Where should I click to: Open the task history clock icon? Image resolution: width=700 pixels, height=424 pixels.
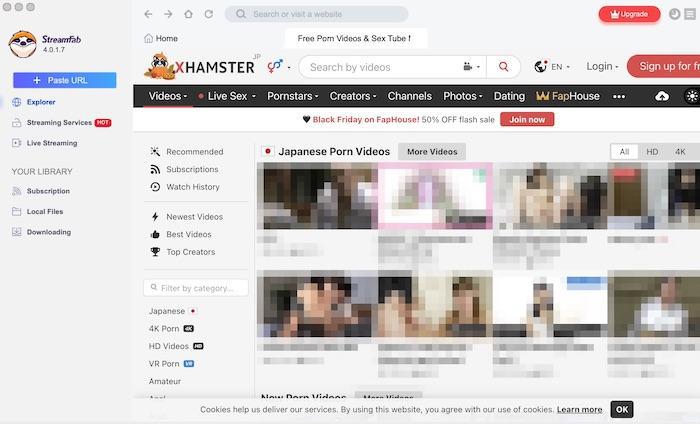pyautogui.click(x=675, y=14)
